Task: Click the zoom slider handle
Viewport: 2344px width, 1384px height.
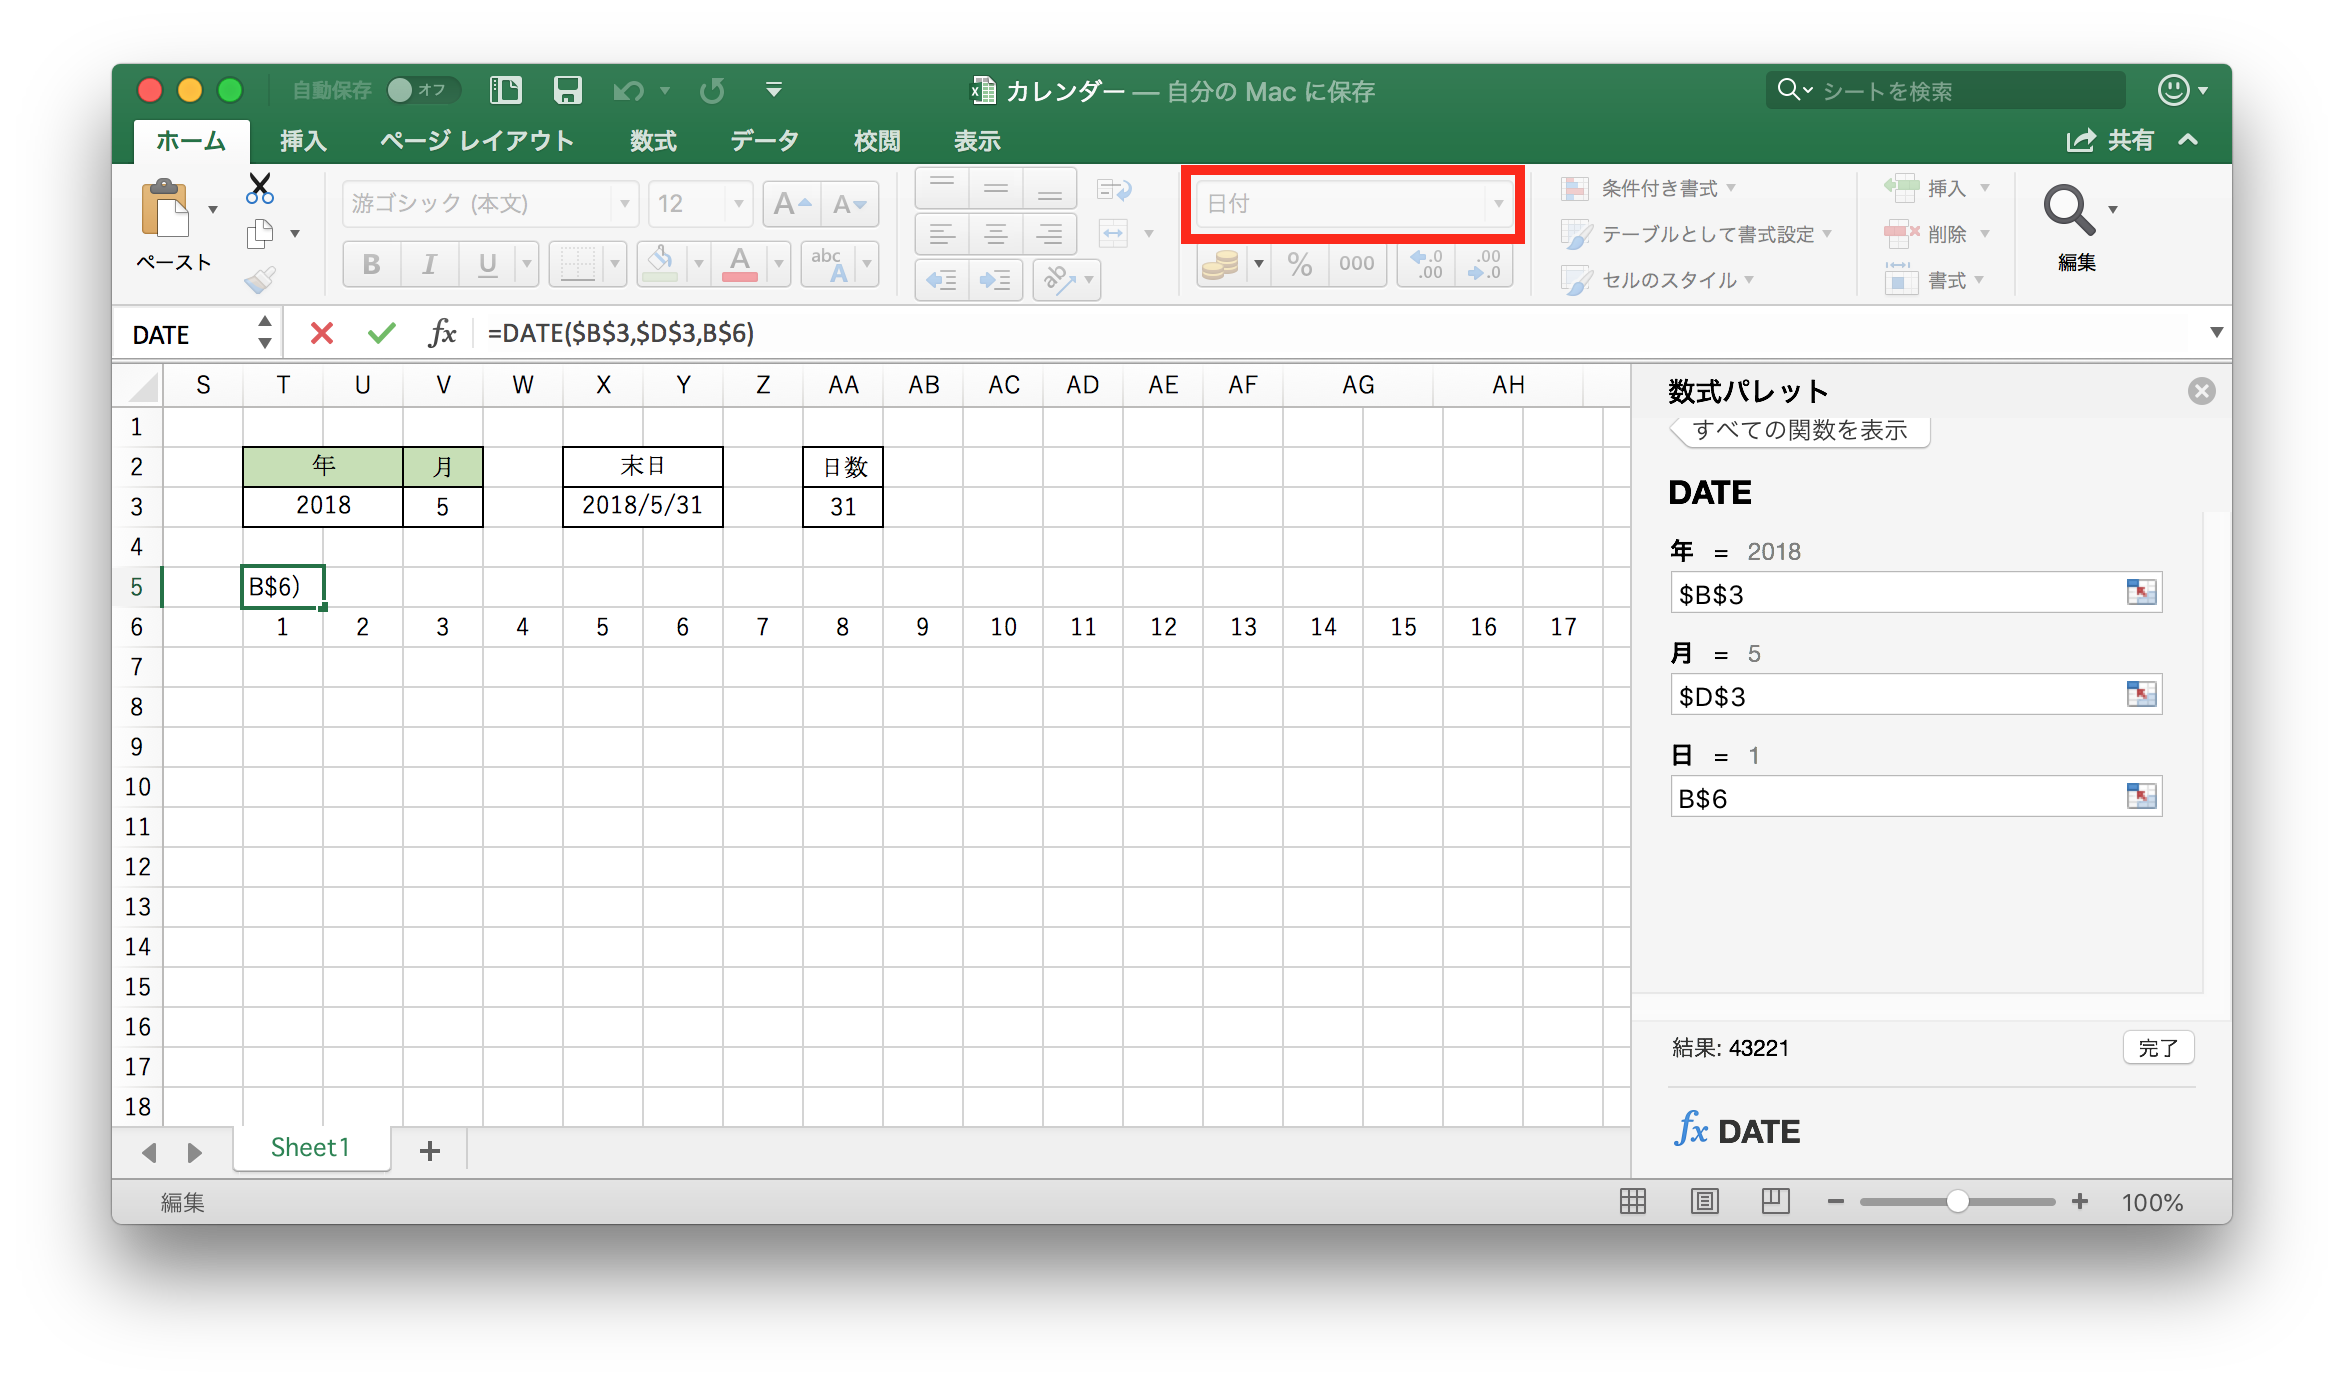Action: coord(1957,1201)
